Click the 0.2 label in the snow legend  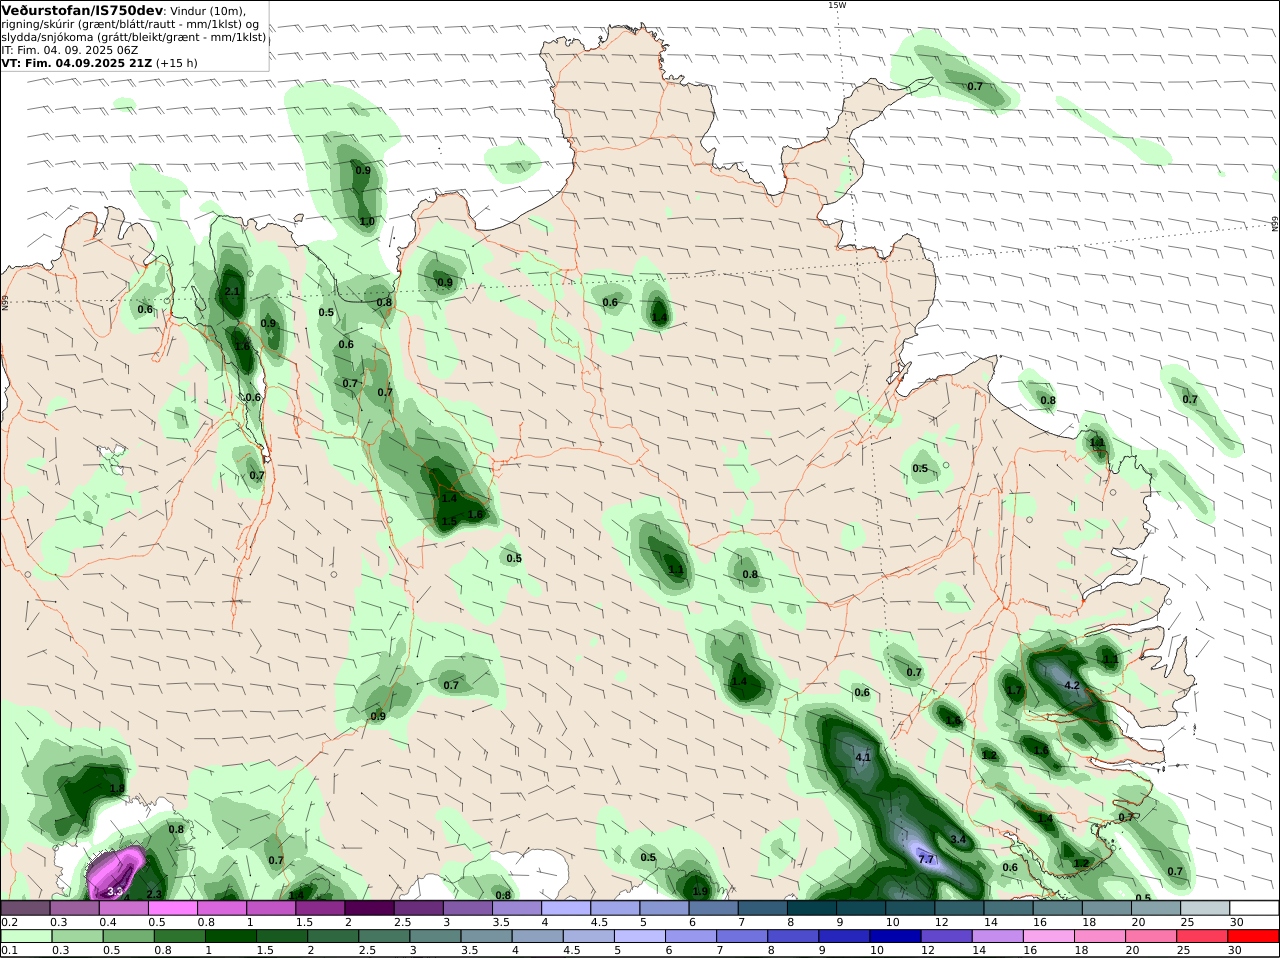9,922
